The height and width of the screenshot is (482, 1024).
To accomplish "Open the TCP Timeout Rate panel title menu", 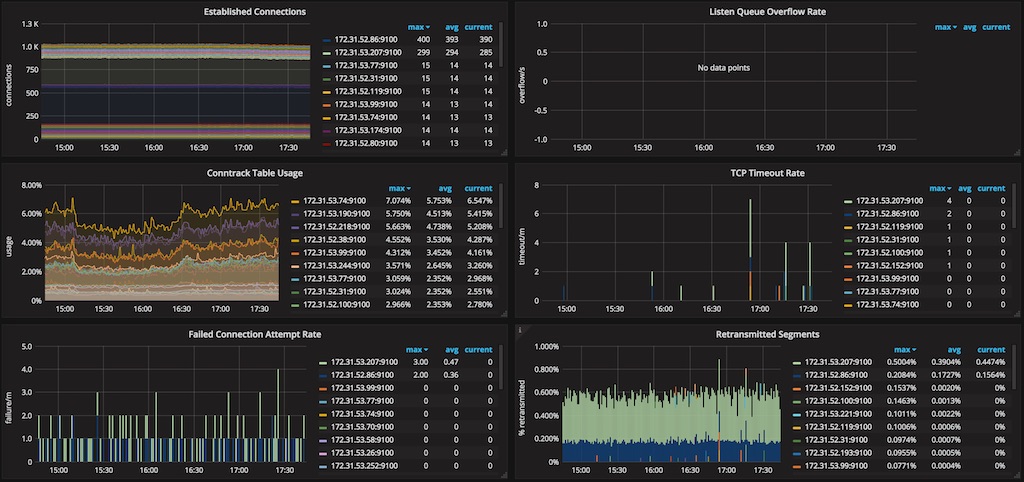I will click(767, 173).
